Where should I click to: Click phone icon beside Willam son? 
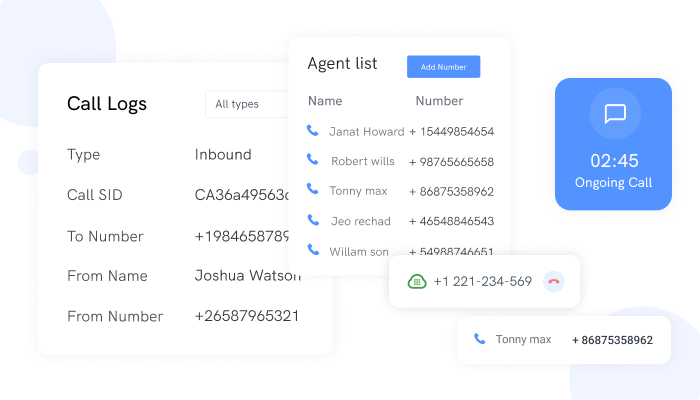[313, 250]
